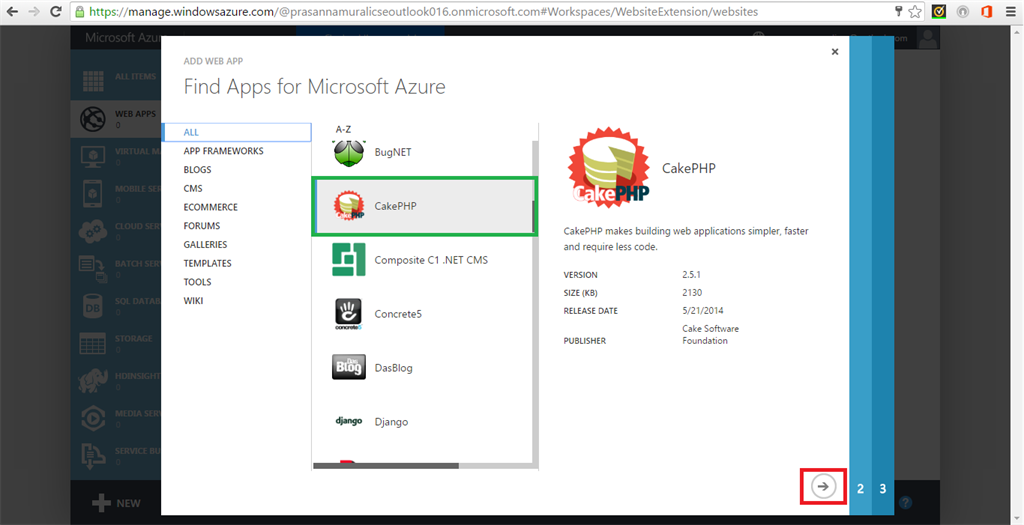
Task: Jump to wizard step 3
Action: 882,488
